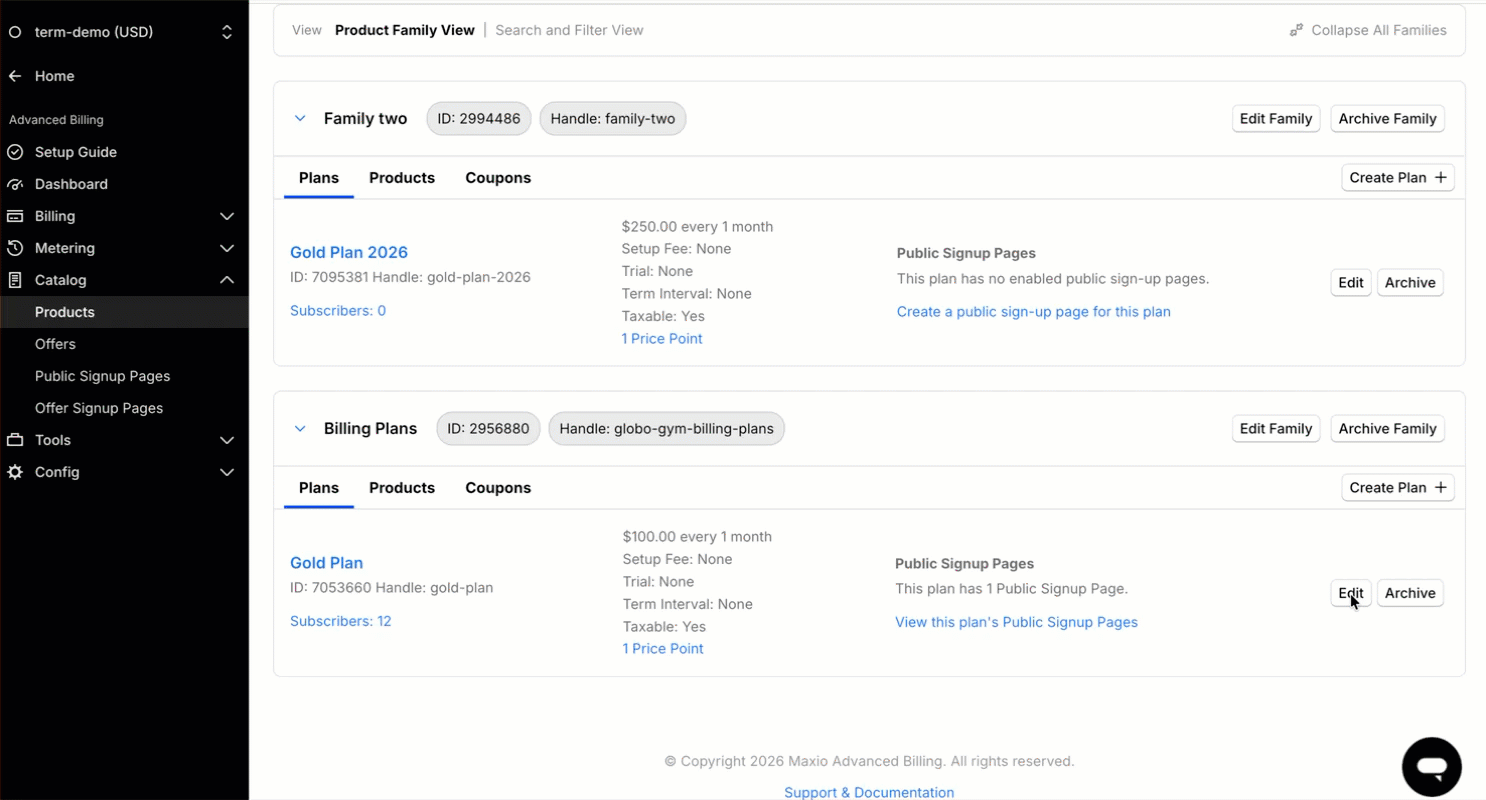The height and width of the screenshot is (800, 1486).
Task: Open the term-demo (USD) site switcher
Action: click(124, 32)
